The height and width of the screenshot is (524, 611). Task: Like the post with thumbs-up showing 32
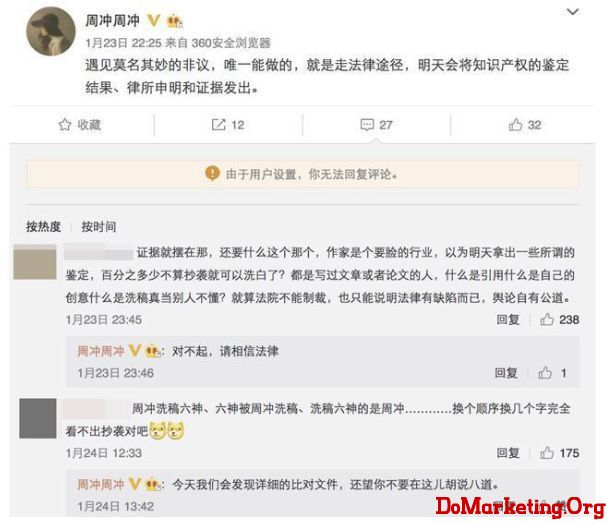(x=515, y=125)
